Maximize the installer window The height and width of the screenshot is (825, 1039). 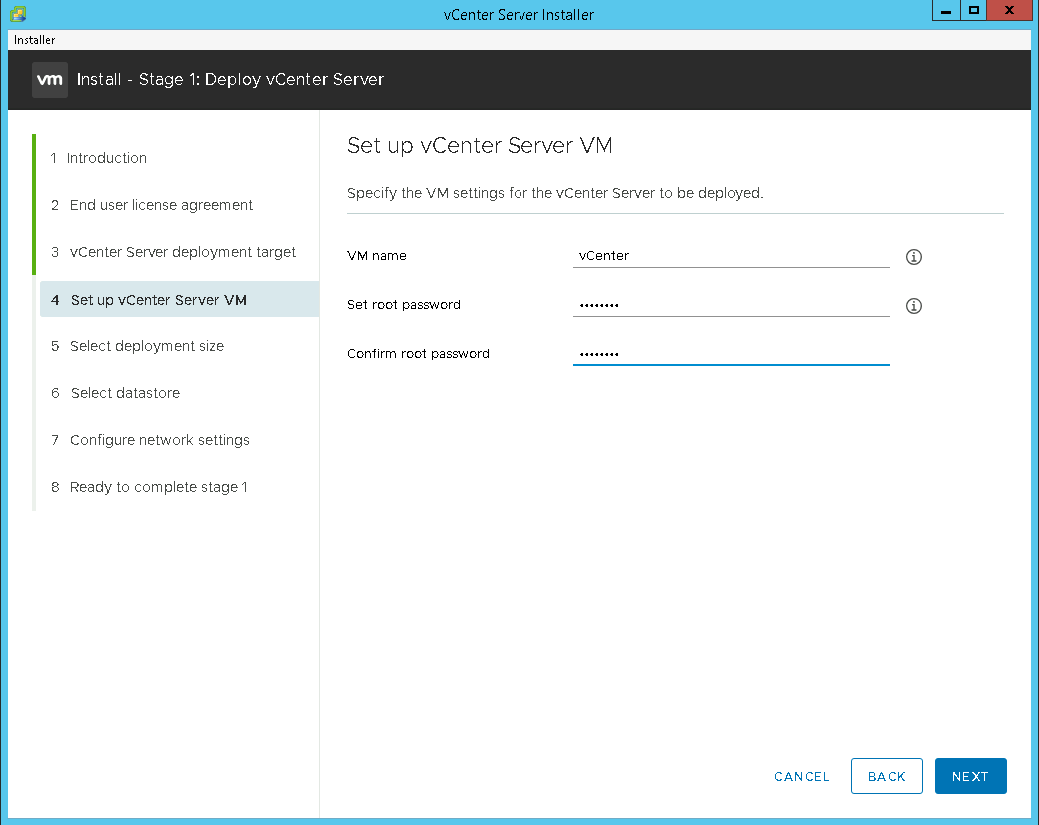pos(974,12)
